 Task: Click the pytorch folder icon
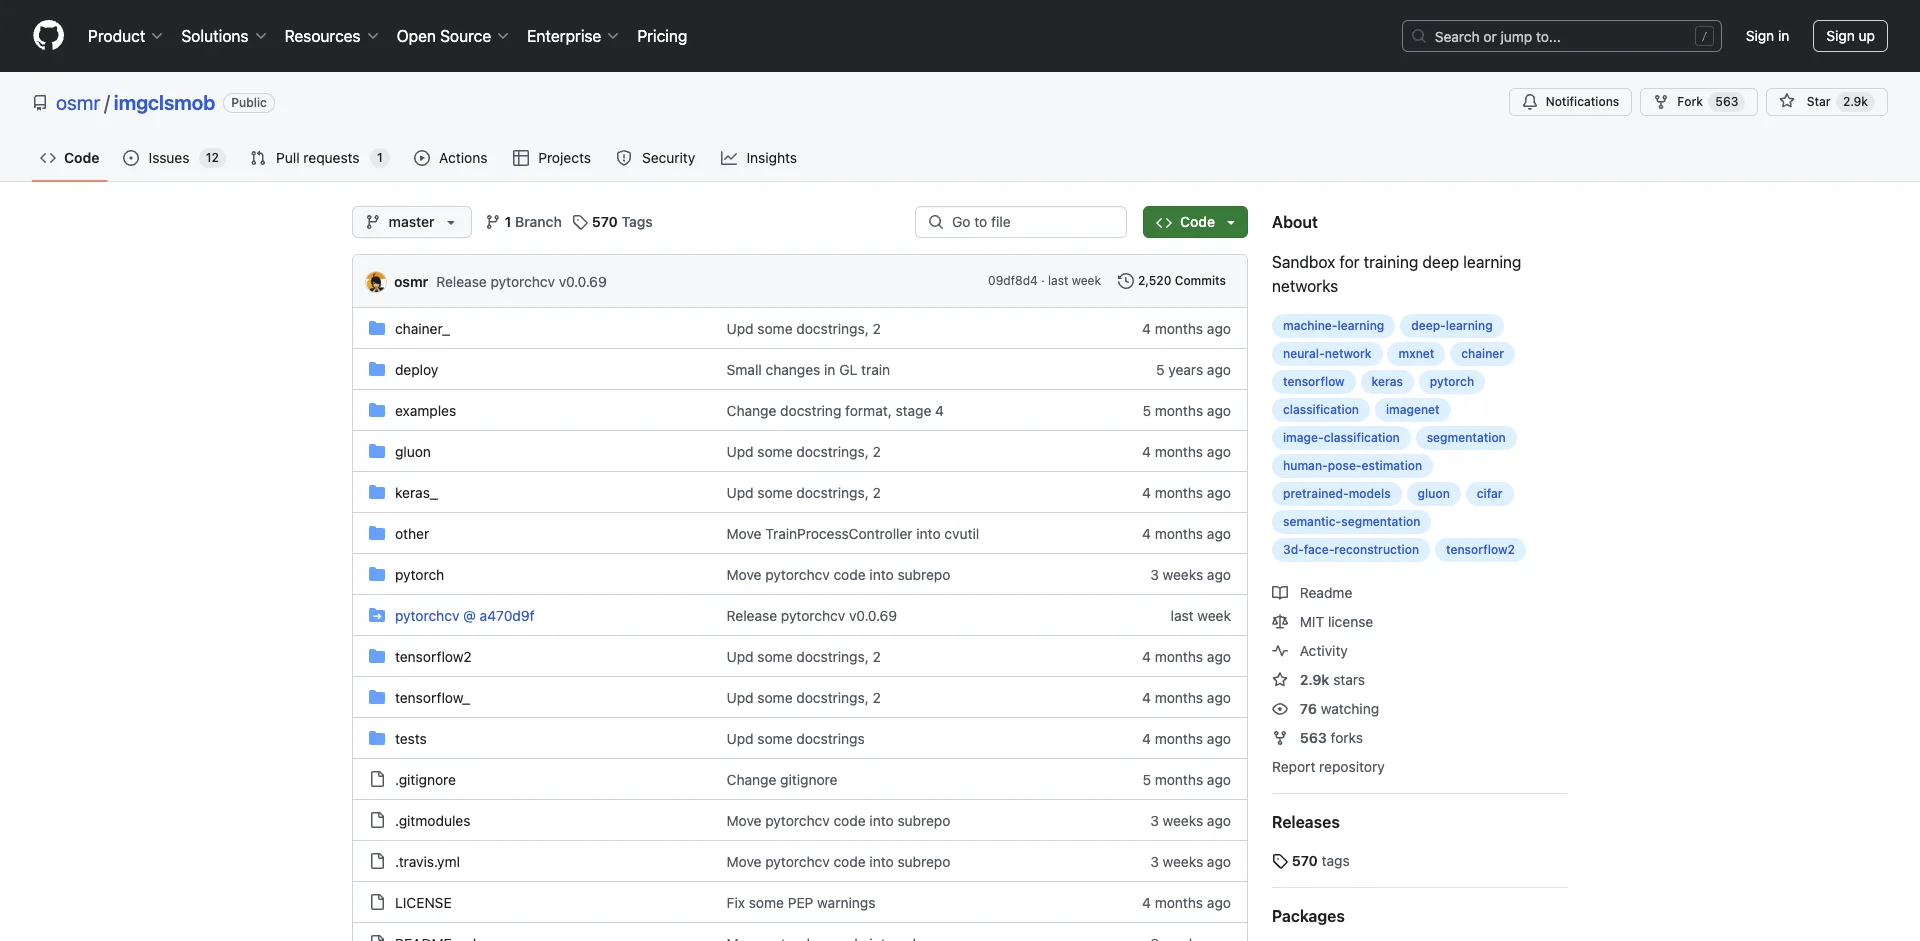[x=377, y=574]
